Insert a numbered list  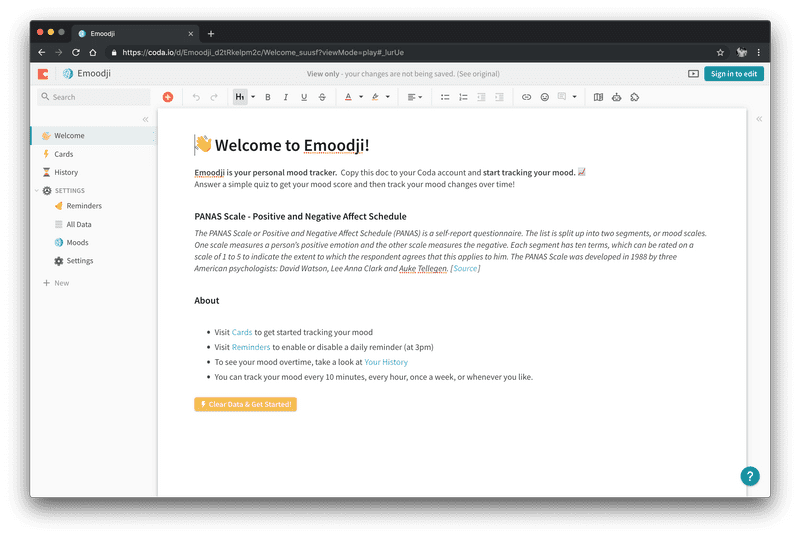(463, 97)
